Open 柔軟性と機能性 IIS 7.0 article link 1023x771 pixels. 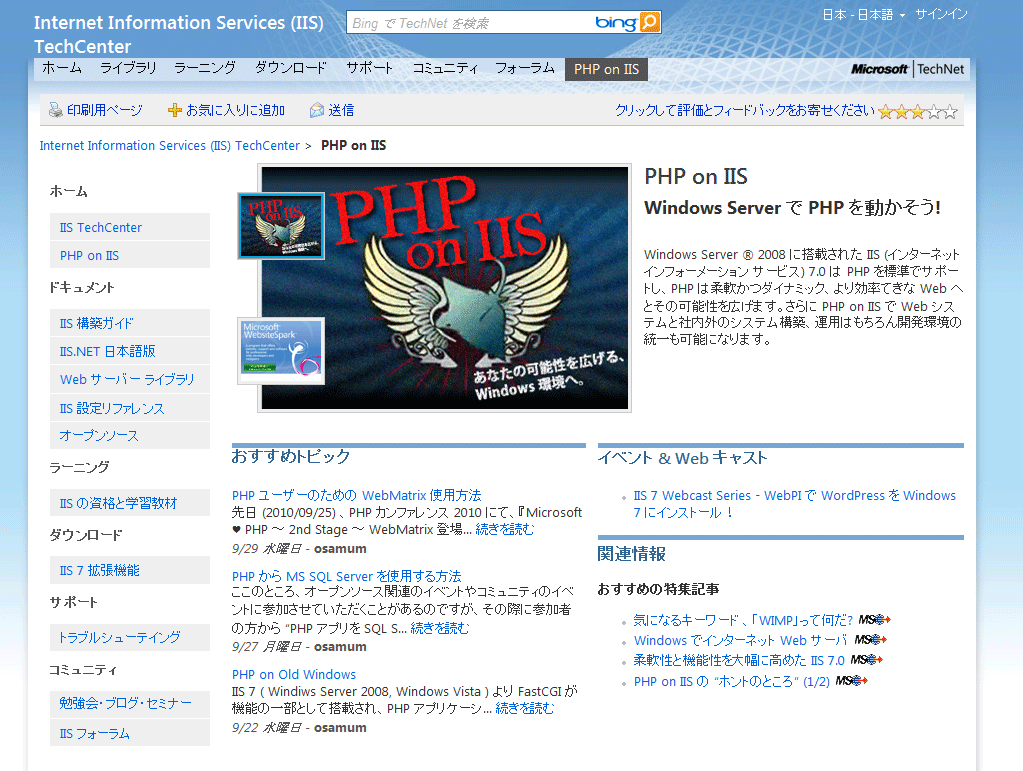(x=739, y=661)
